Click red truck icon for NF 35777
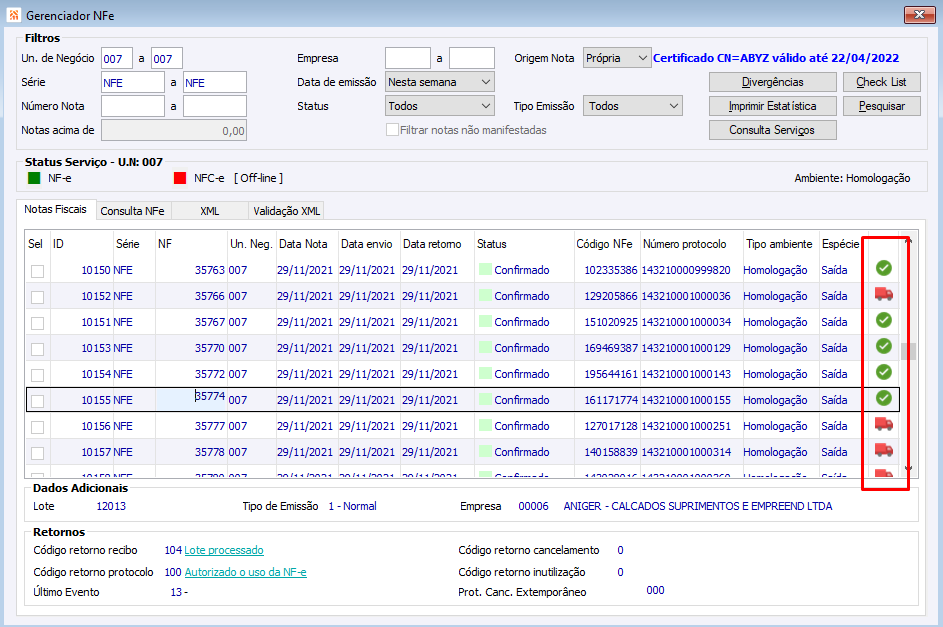943x627 pixels. [x=883, y=424]
